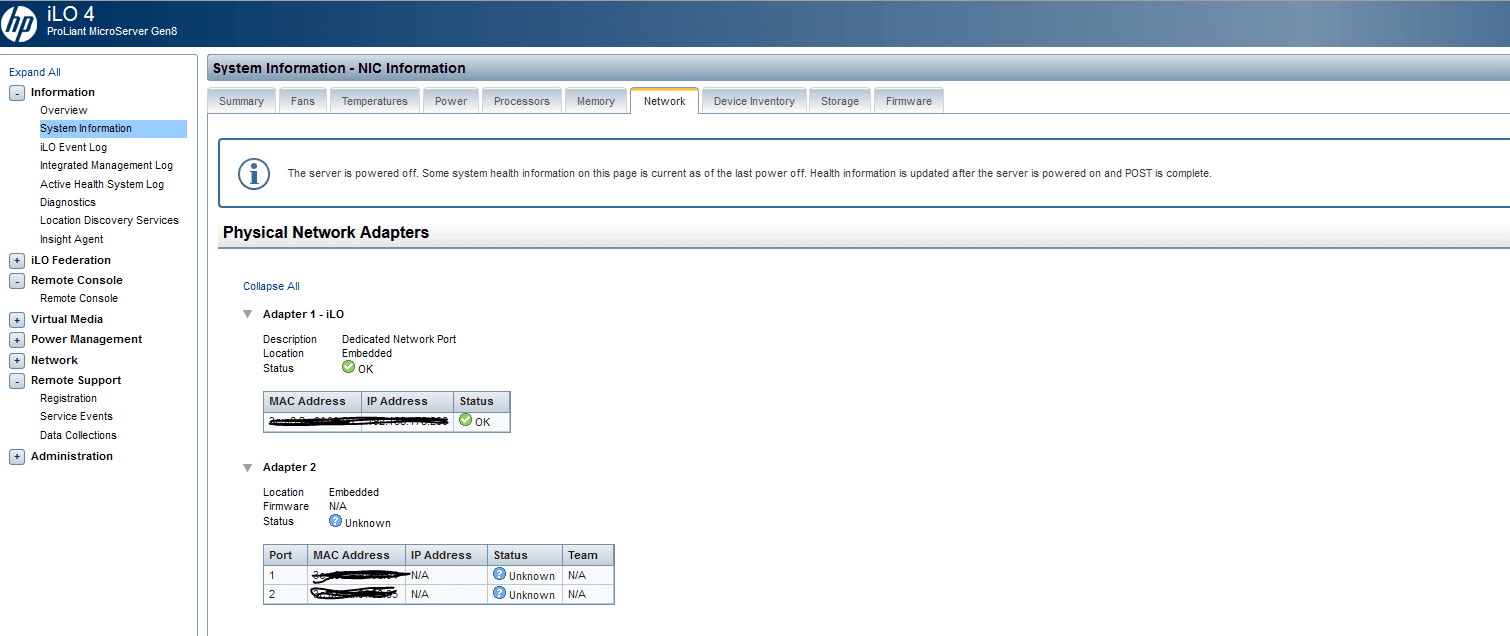The height and width of the screenshot is (636, 1510).
Task: Click the MAC Address header in Adapter 1 table
Action: coord(313,401)
